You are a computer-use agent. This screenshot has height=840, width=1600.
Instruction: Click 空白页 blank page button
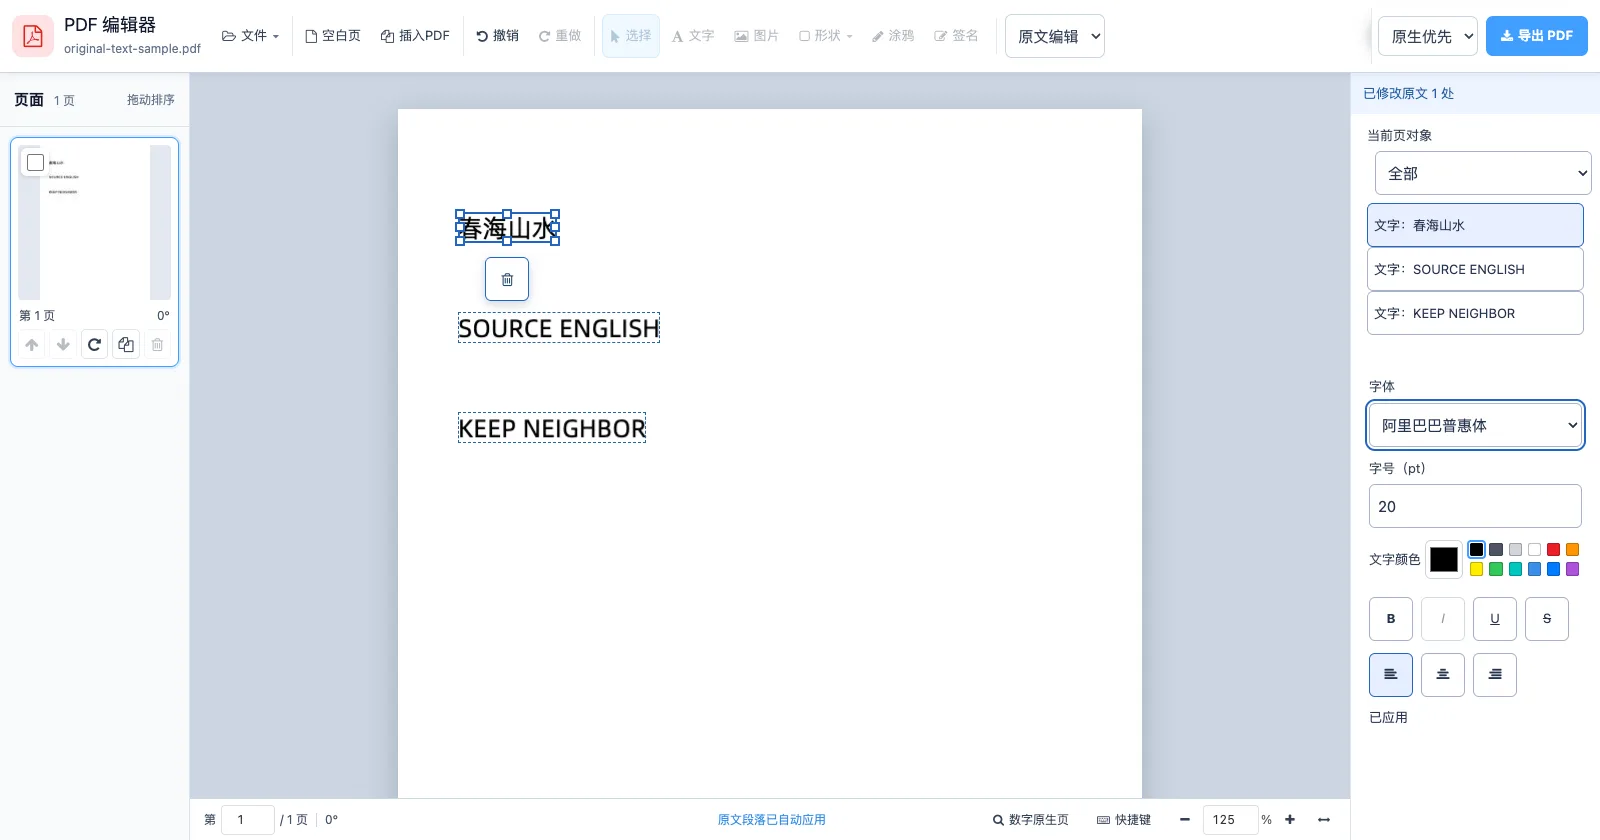pos(333,36)
